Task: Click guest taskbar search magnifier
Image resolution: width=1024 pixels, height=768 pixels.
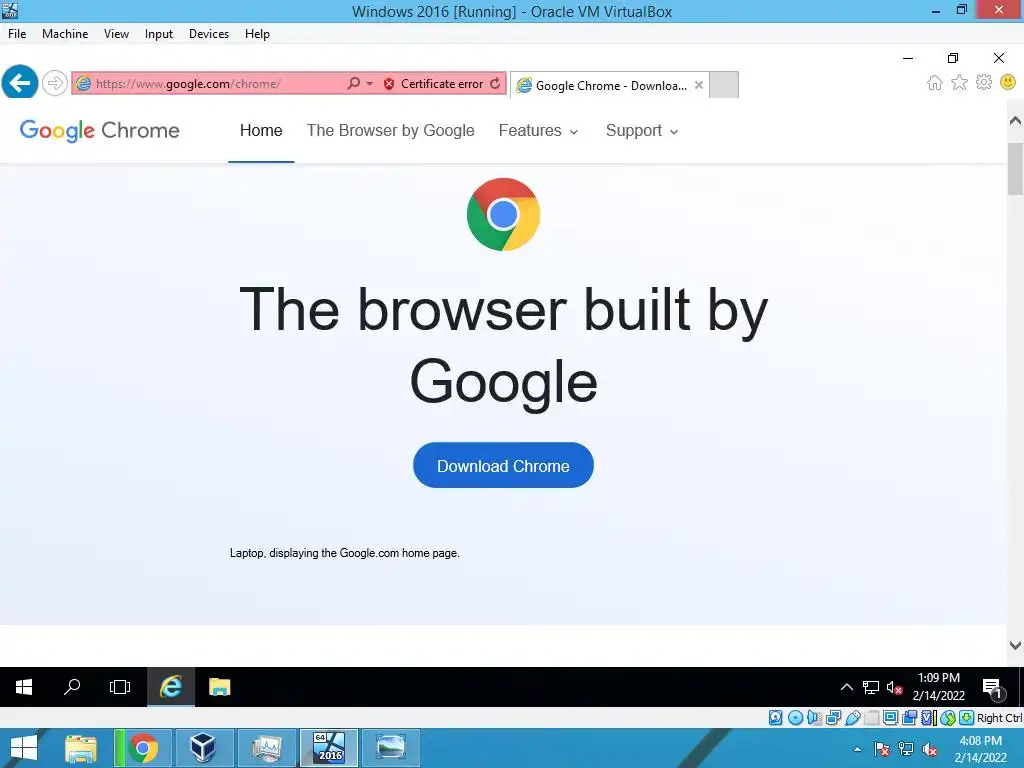Action: click(x=72, y=687)
